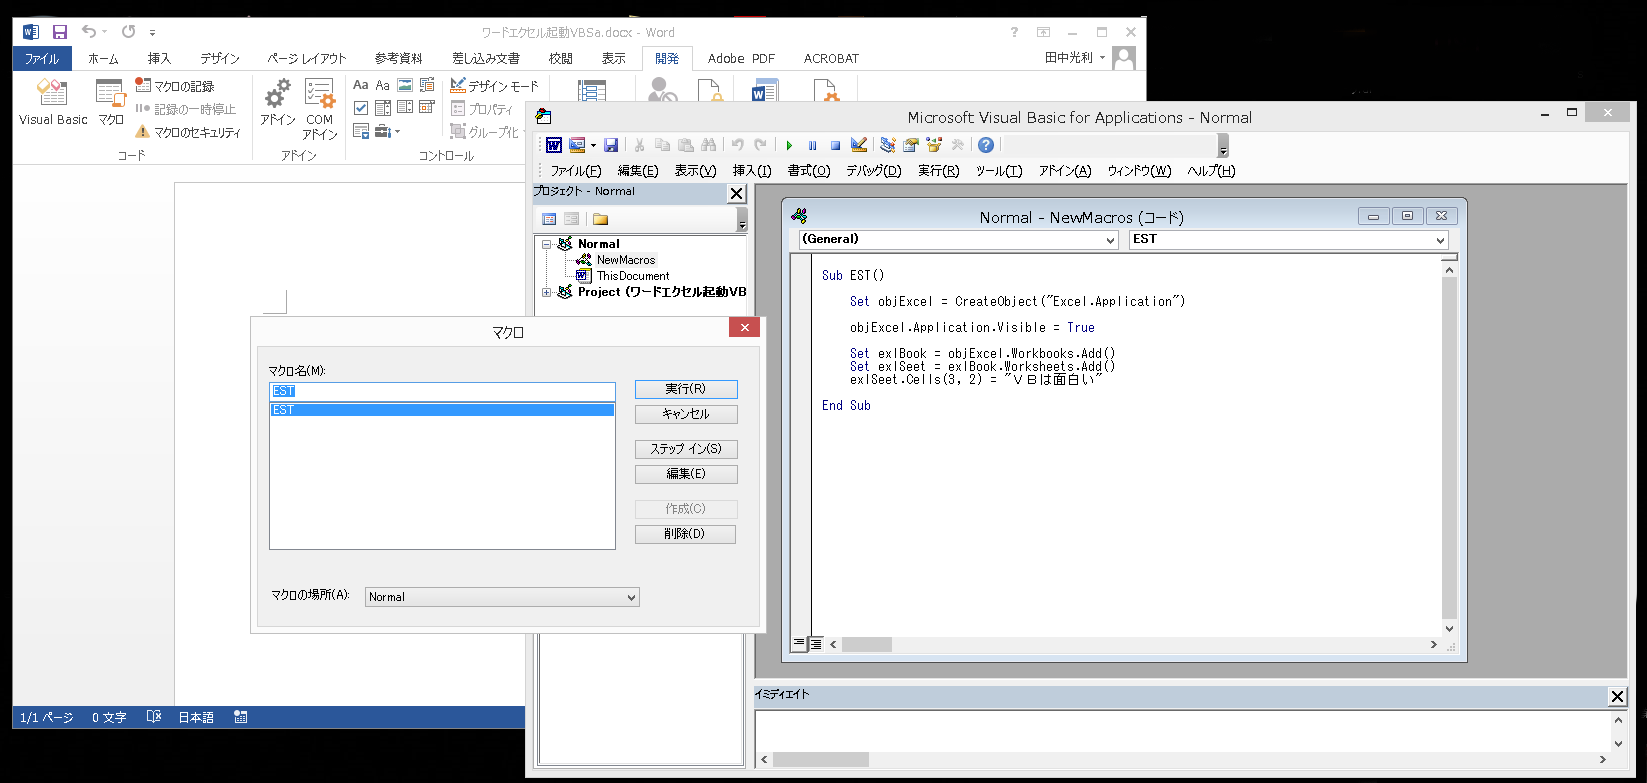Click 実行(R) button in macro dialog
1647x783 pixels.
686,389
